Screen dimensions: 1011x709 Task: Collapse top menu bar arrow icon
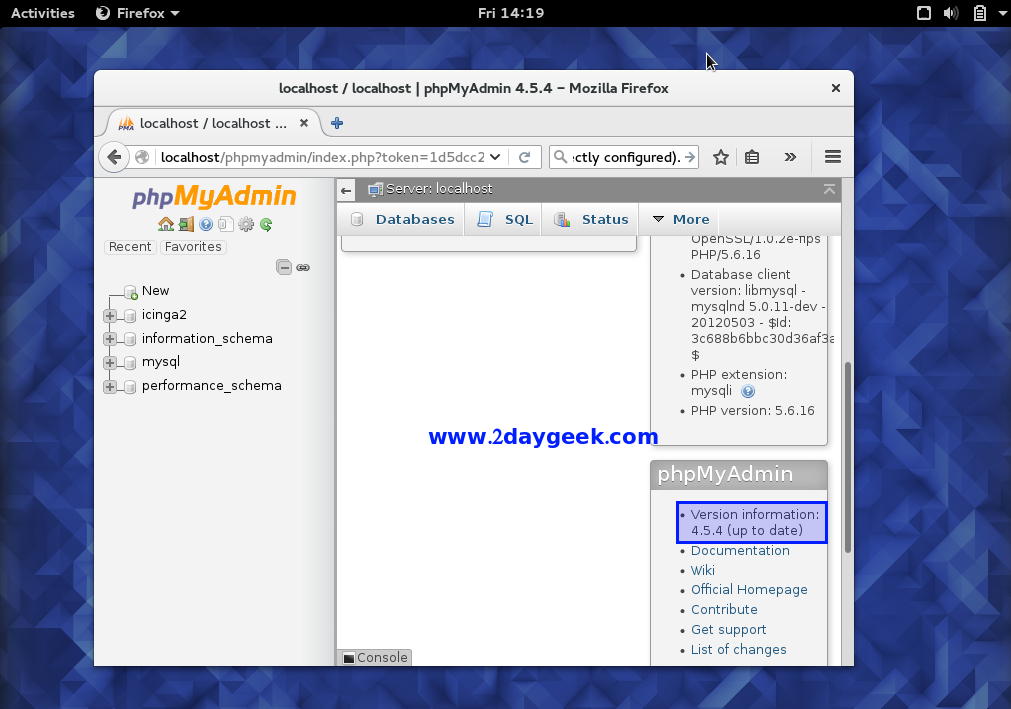tap(829, 189)
